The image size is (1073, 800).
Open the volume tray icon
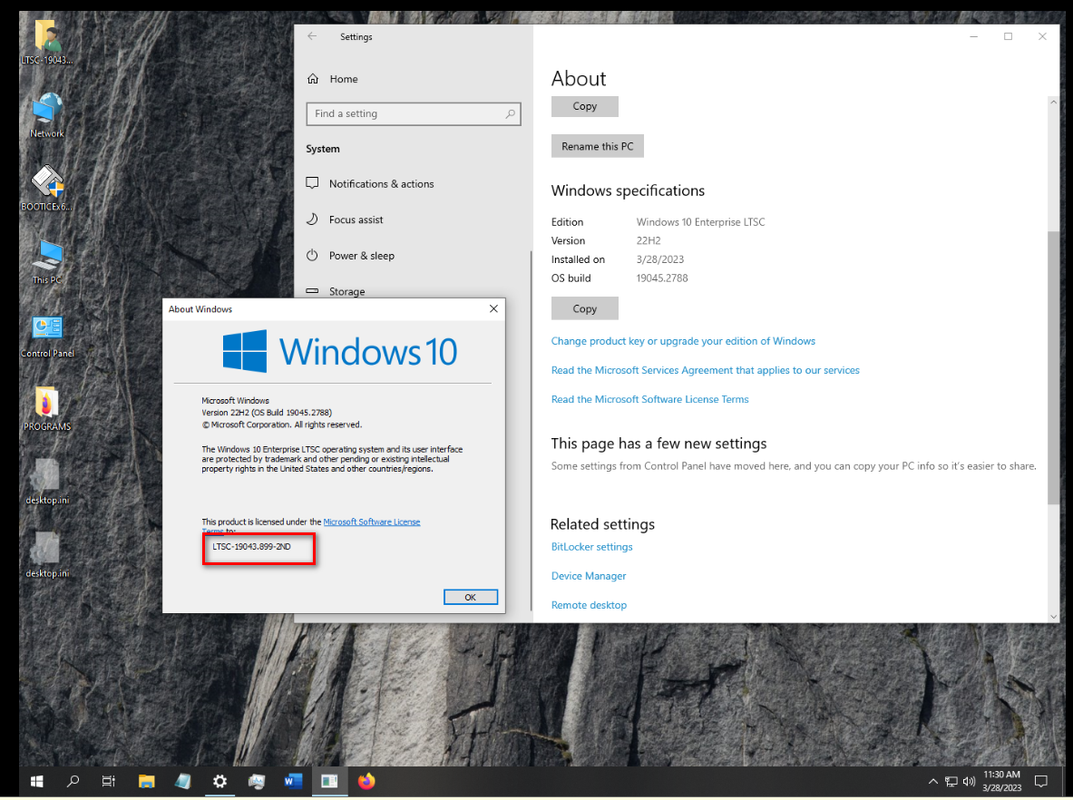click(968, 781)
